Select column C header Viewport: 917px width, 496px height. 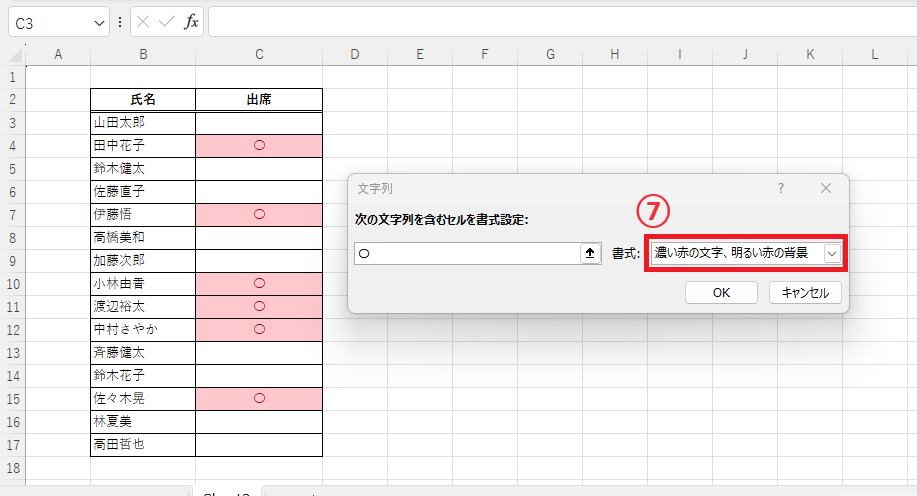259,54
